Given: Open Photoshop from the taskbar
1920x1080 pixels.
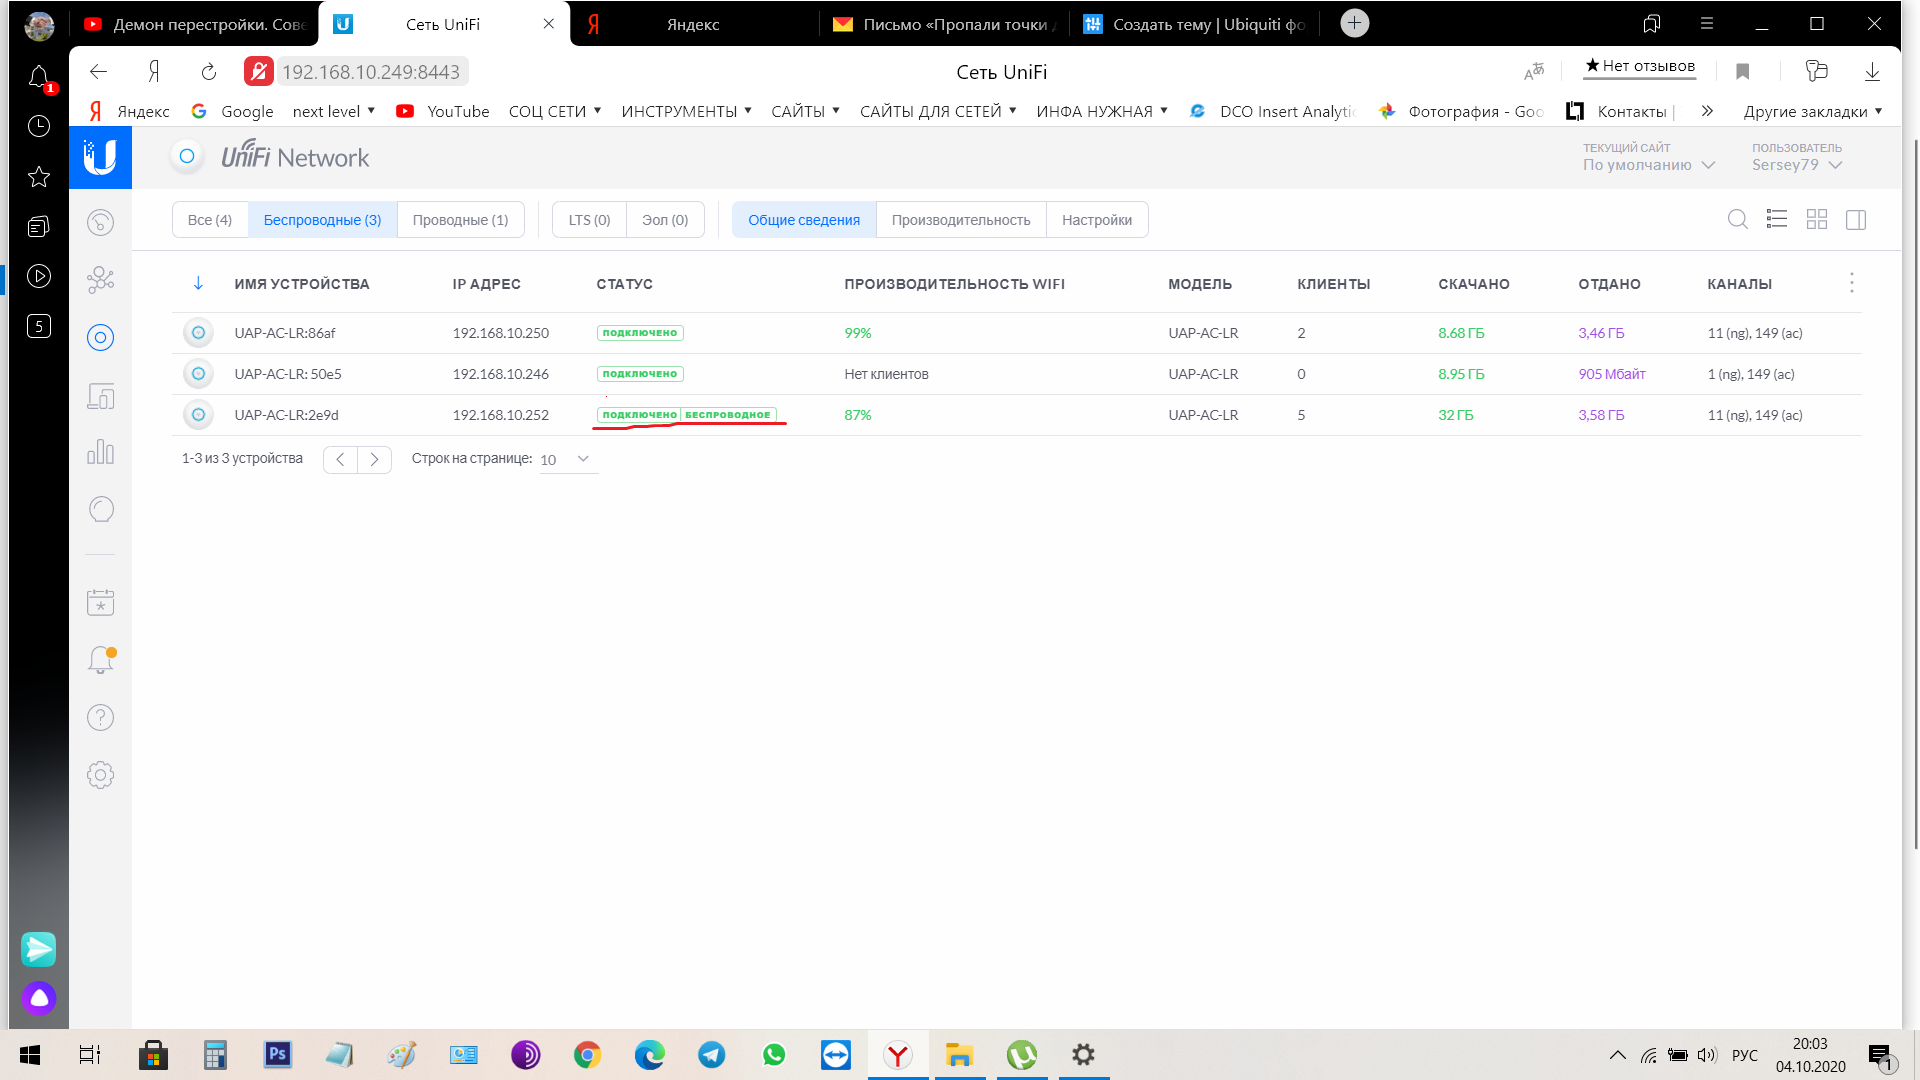Looking at the screenshot, I should click(277, 1054).
